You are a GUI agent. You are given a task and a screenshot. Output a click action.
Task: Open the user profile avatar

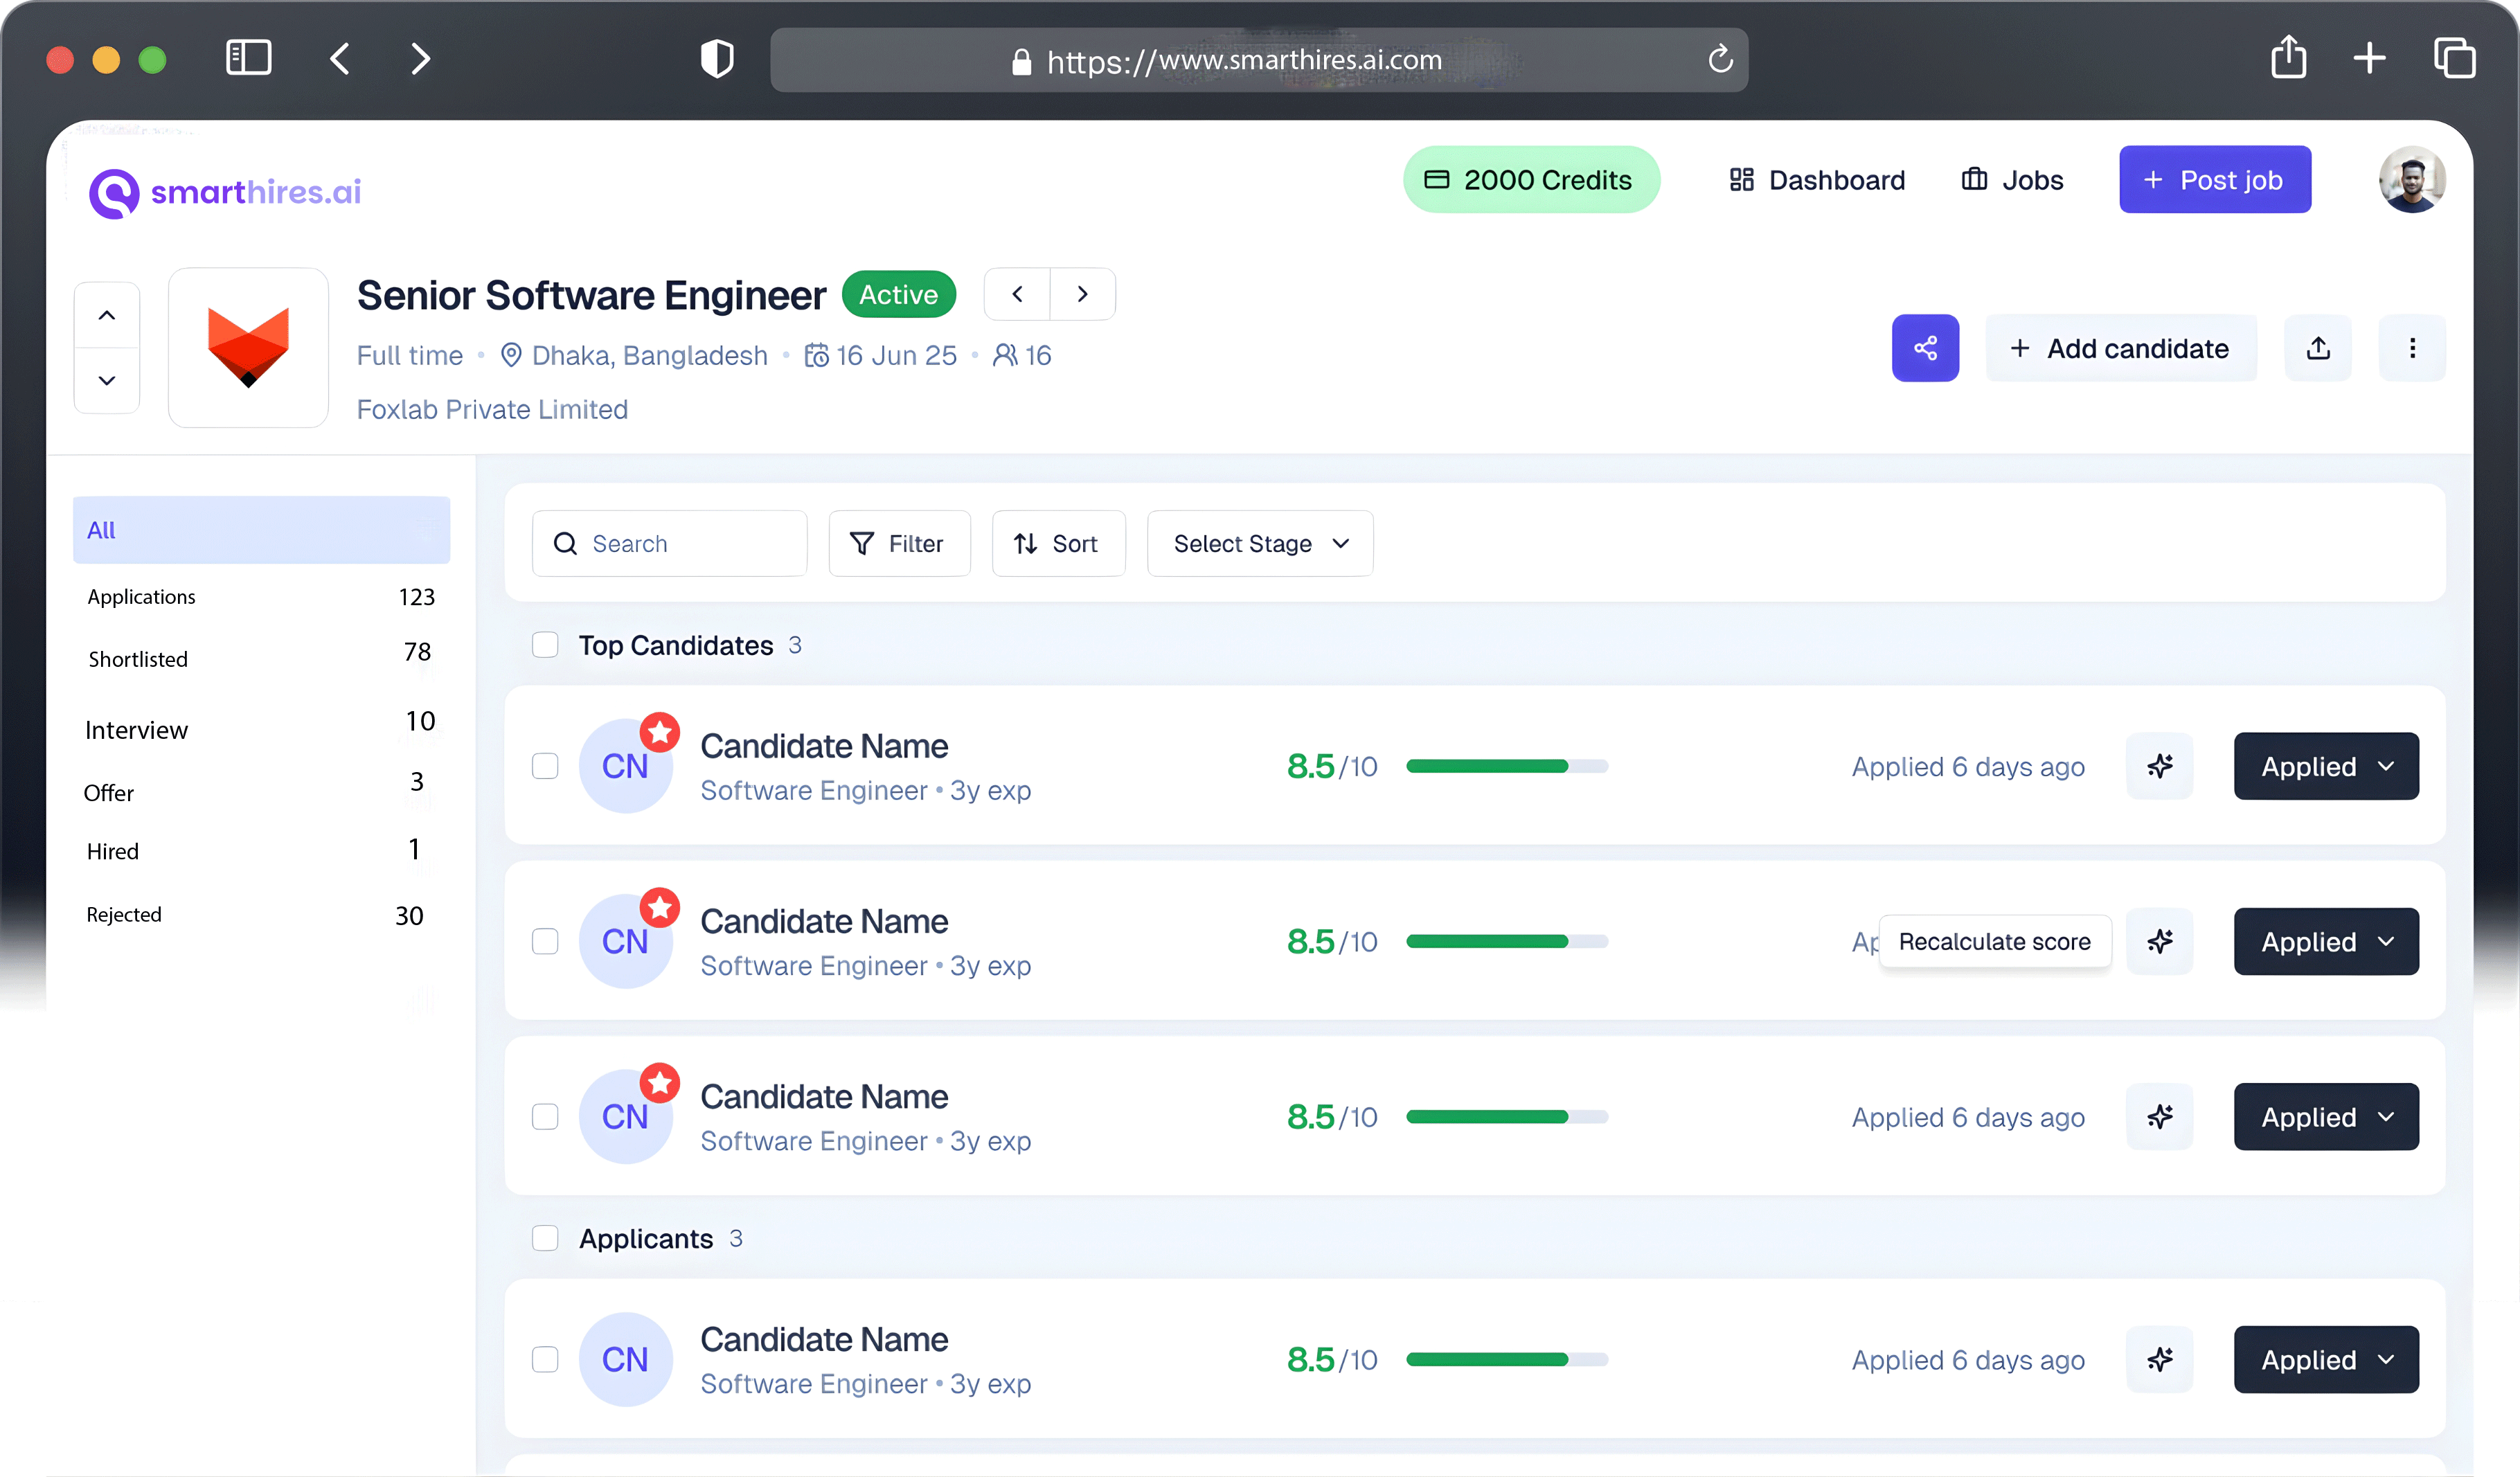(2411, 180)
